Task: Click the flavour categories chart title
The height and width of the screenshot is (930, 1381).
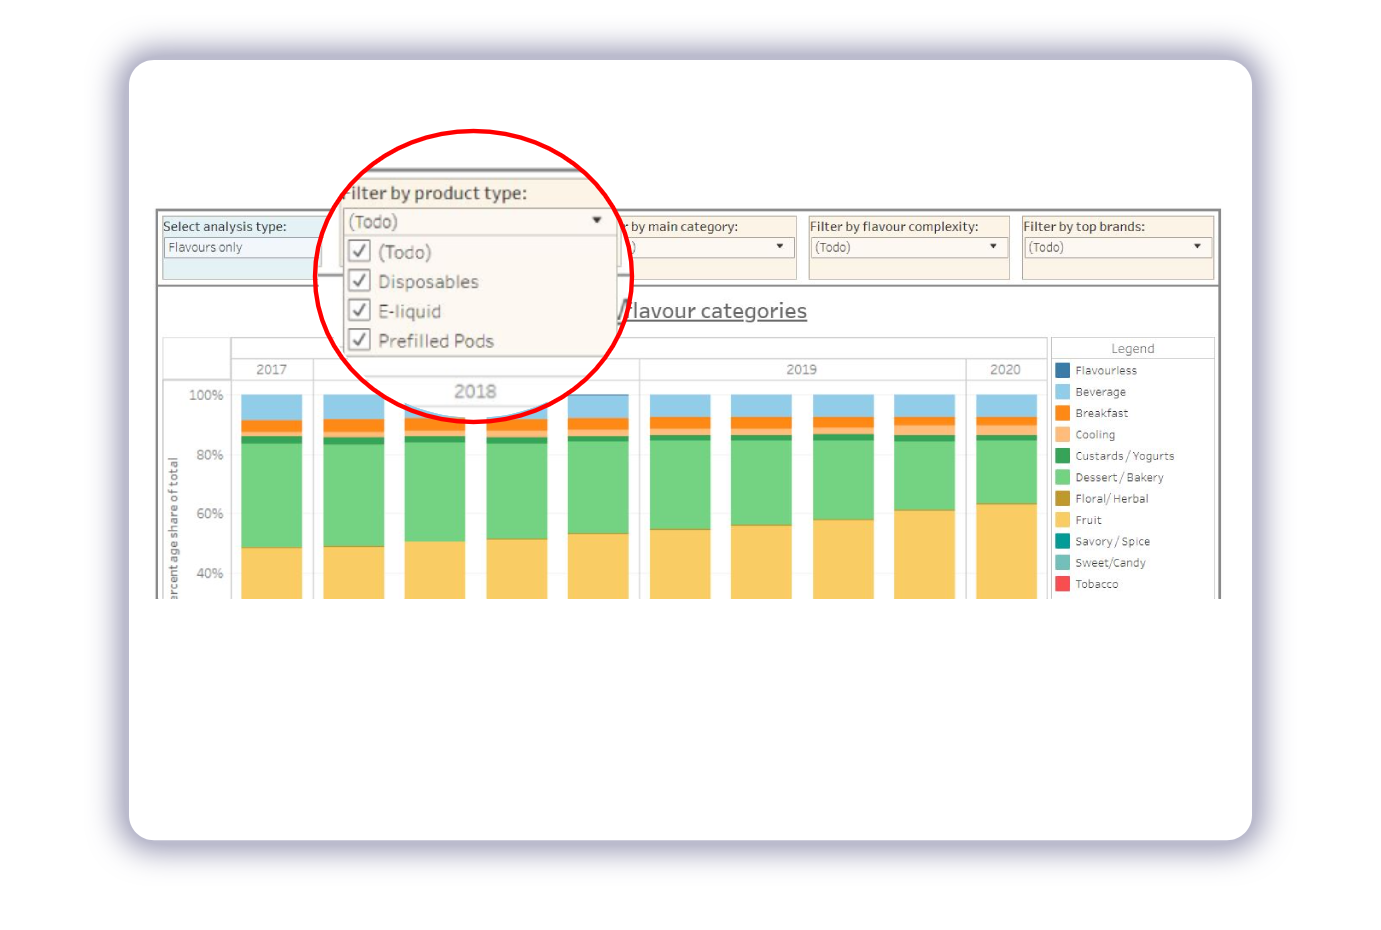Action: coord(716,311)
